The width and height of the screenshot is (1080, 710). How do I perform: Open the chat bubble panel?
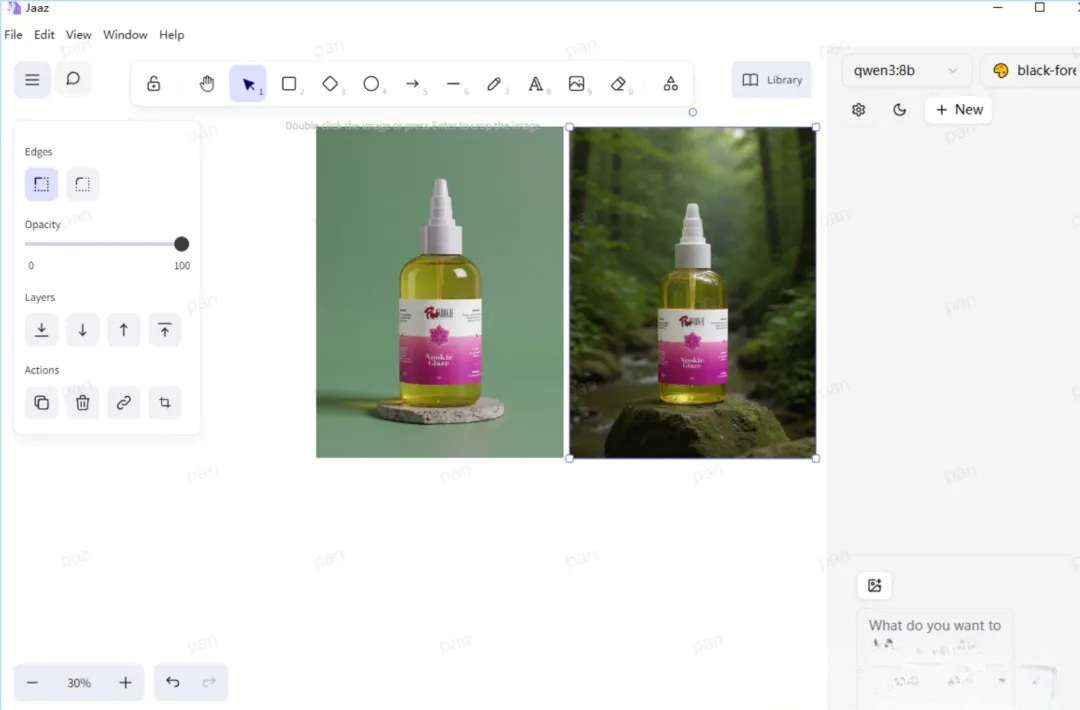pyautogui.click(x=73, y=79)
